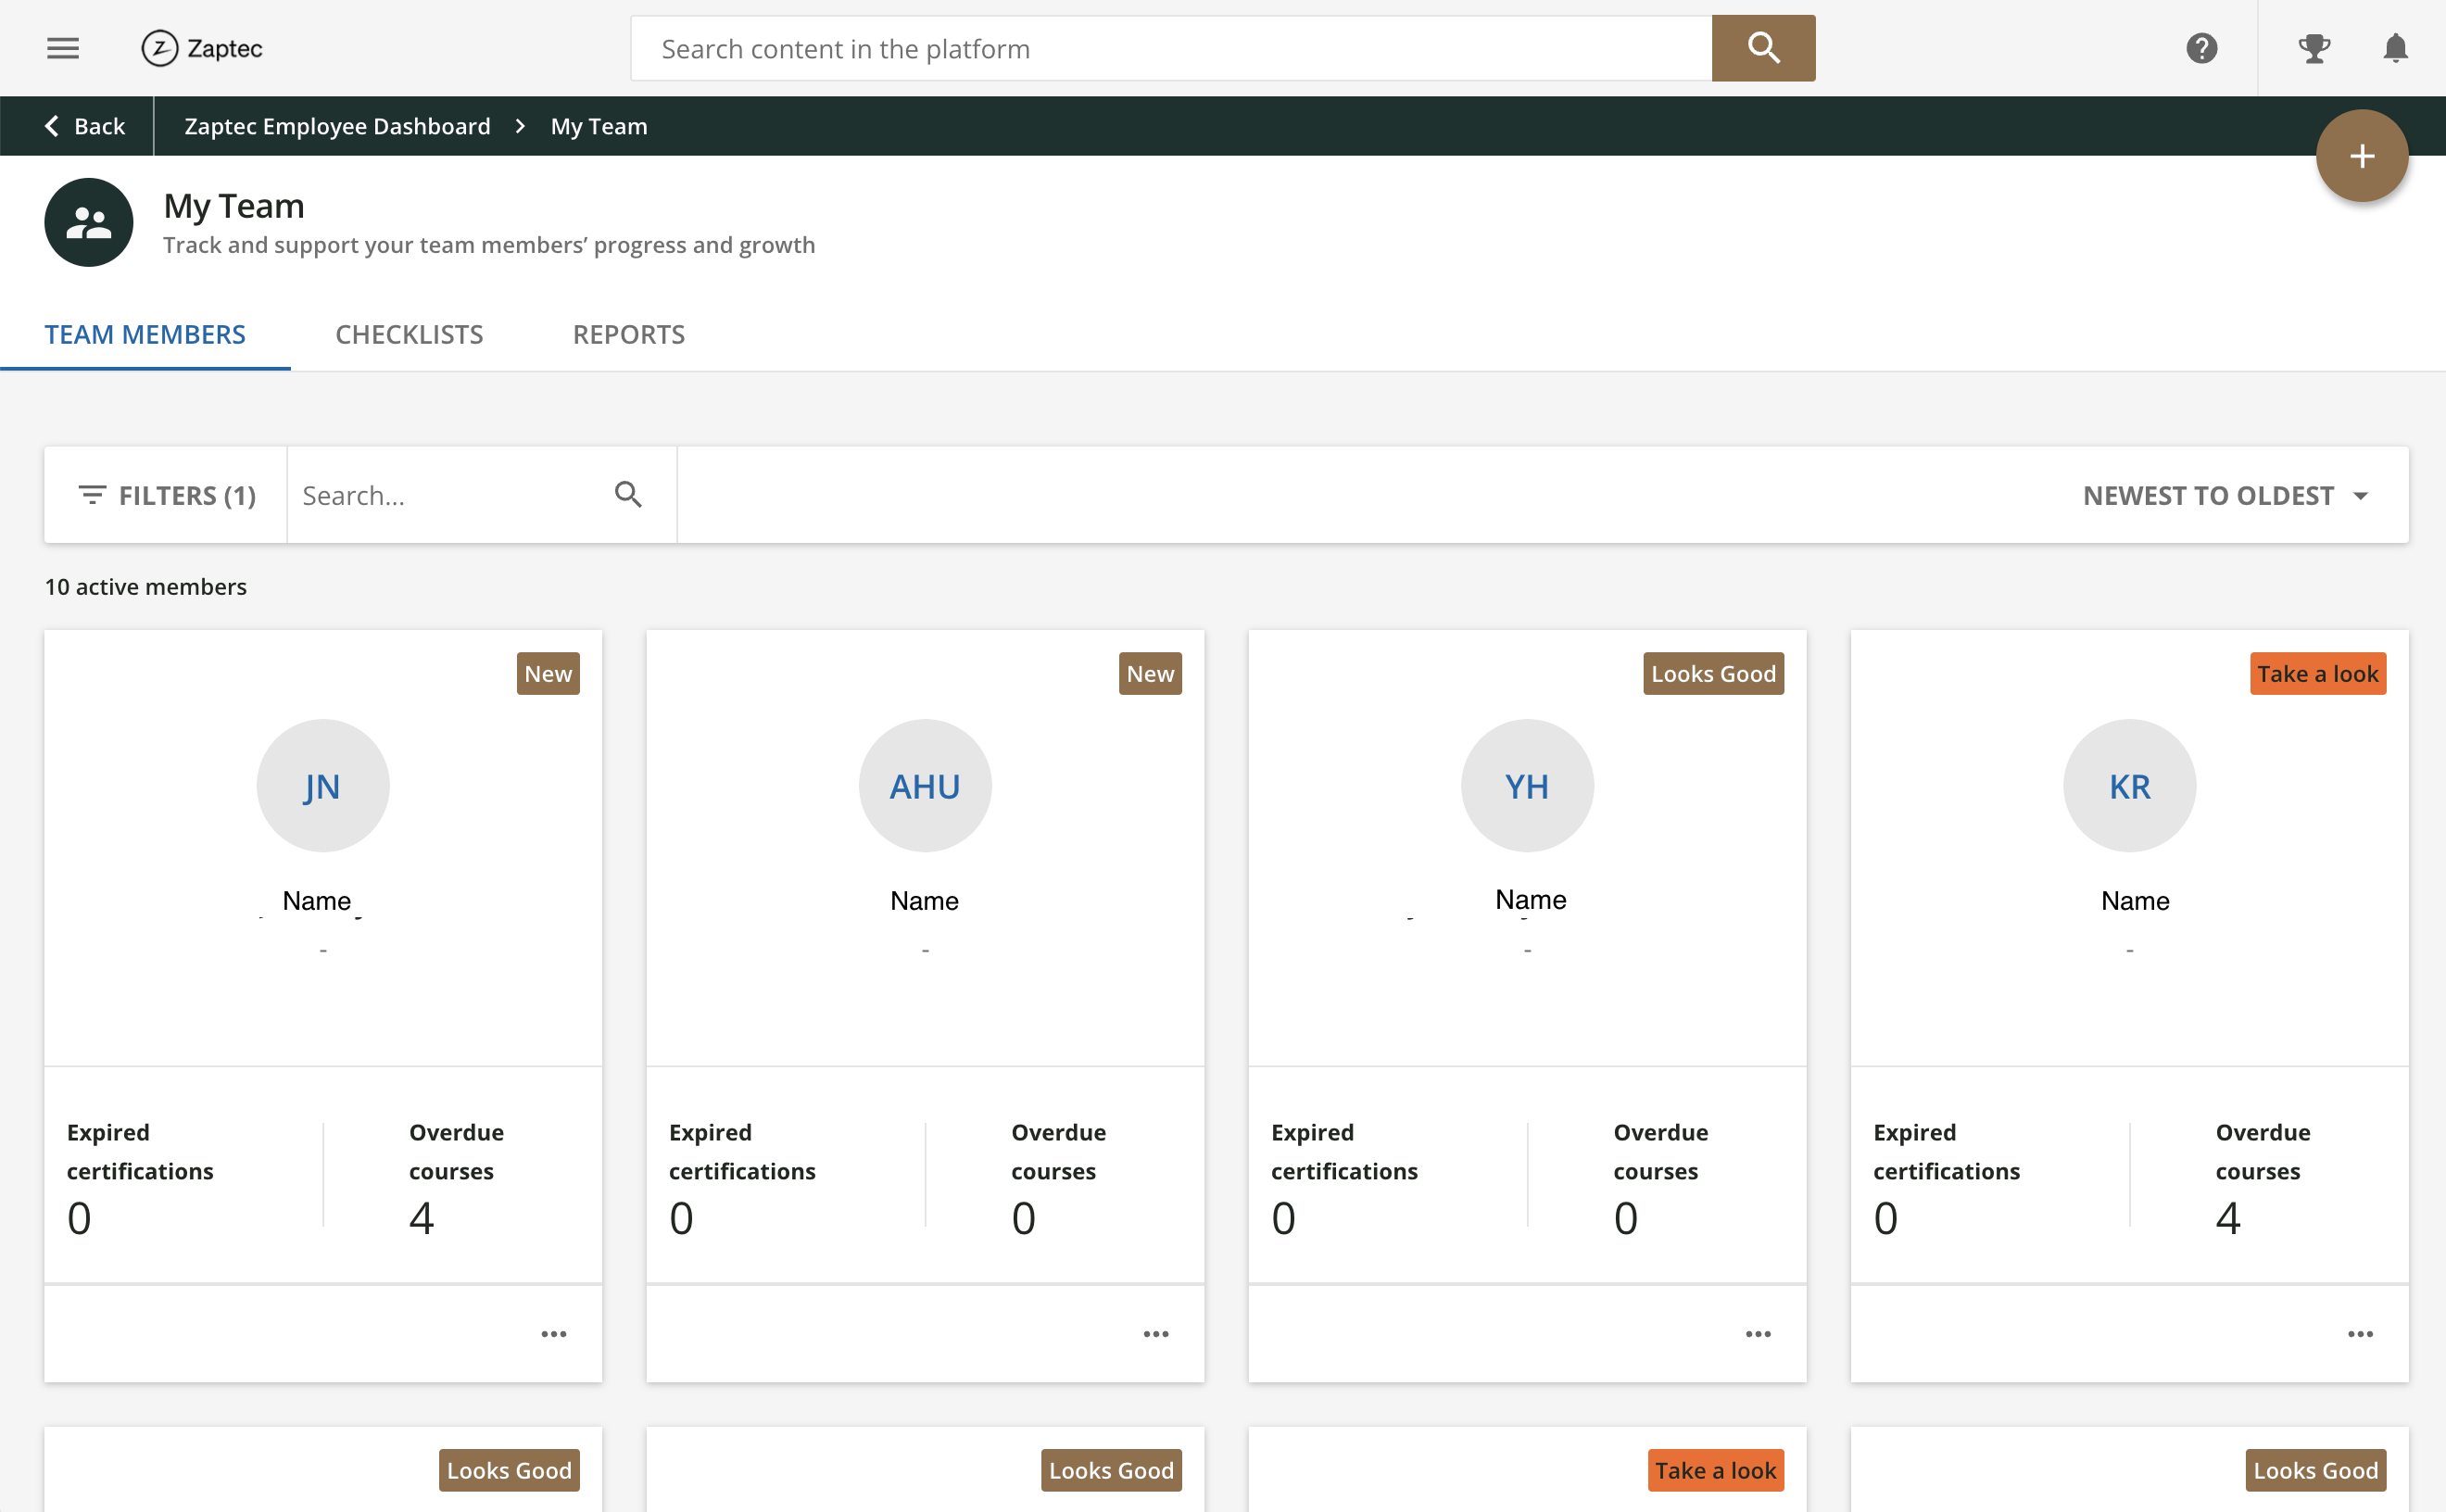2446x1512 pixels.
Task: Open three-dot menu on JN card
Action: pyautogui.click(x=554, y=1334)
